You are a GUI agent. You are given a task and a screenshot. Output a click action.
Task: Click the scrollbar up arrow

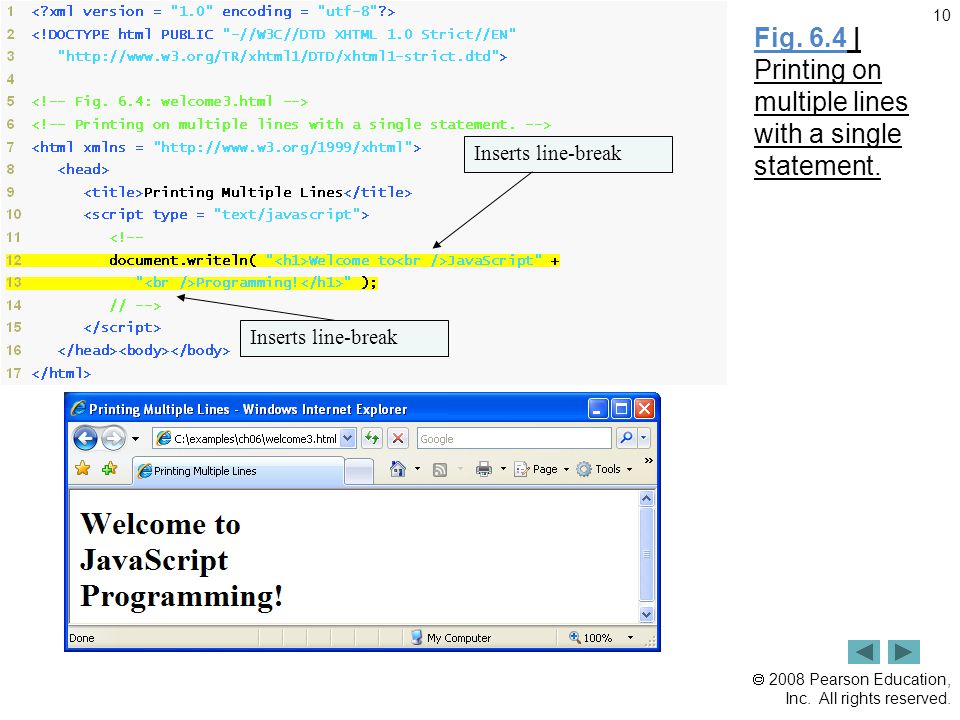click(x=647, y=499)
